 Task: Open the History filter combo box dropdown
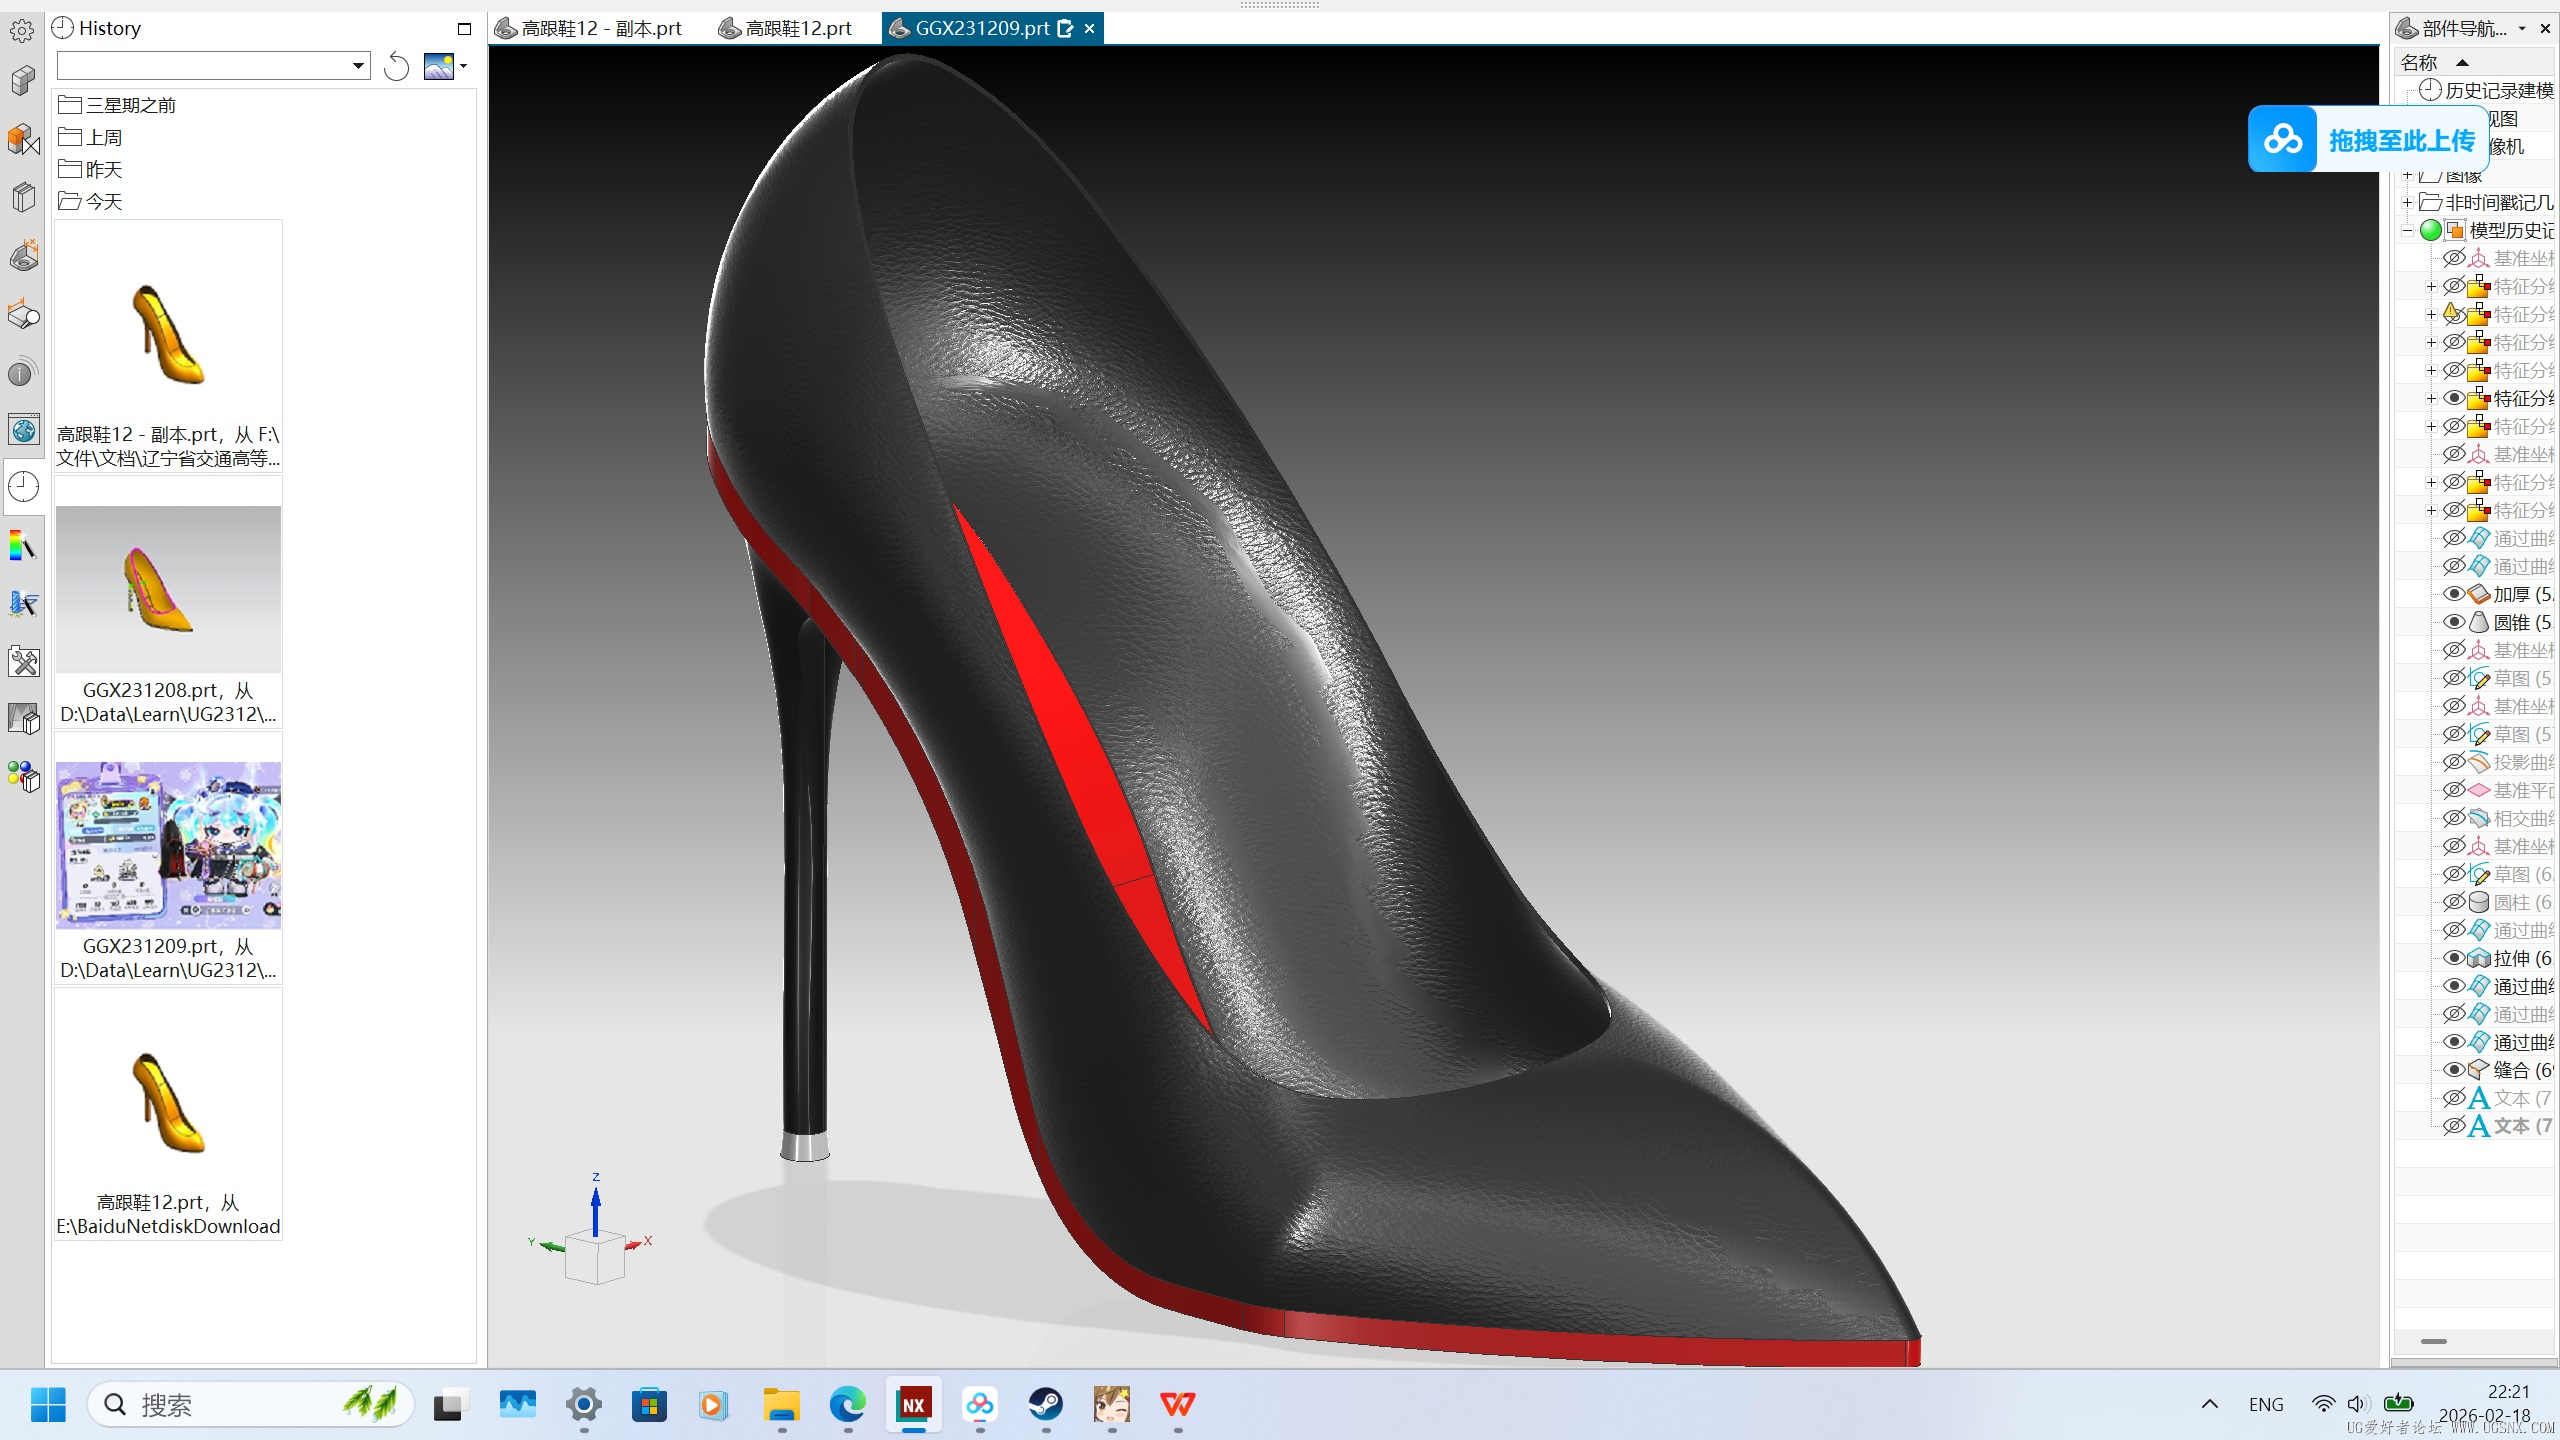tap(358, 67)
